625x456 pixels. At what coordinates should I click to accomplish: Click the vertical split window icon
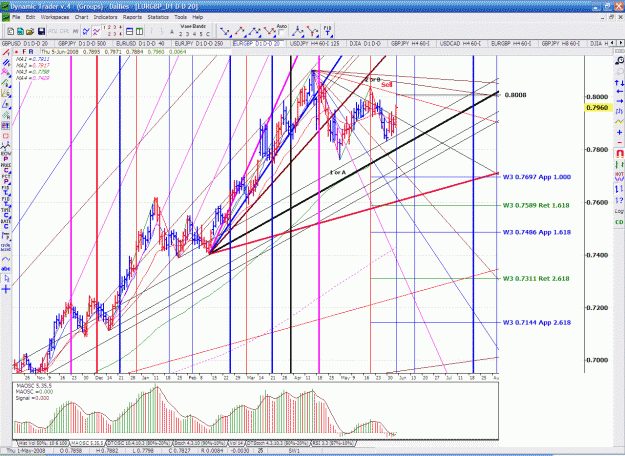pyautogui.click(x=139, y=31)
